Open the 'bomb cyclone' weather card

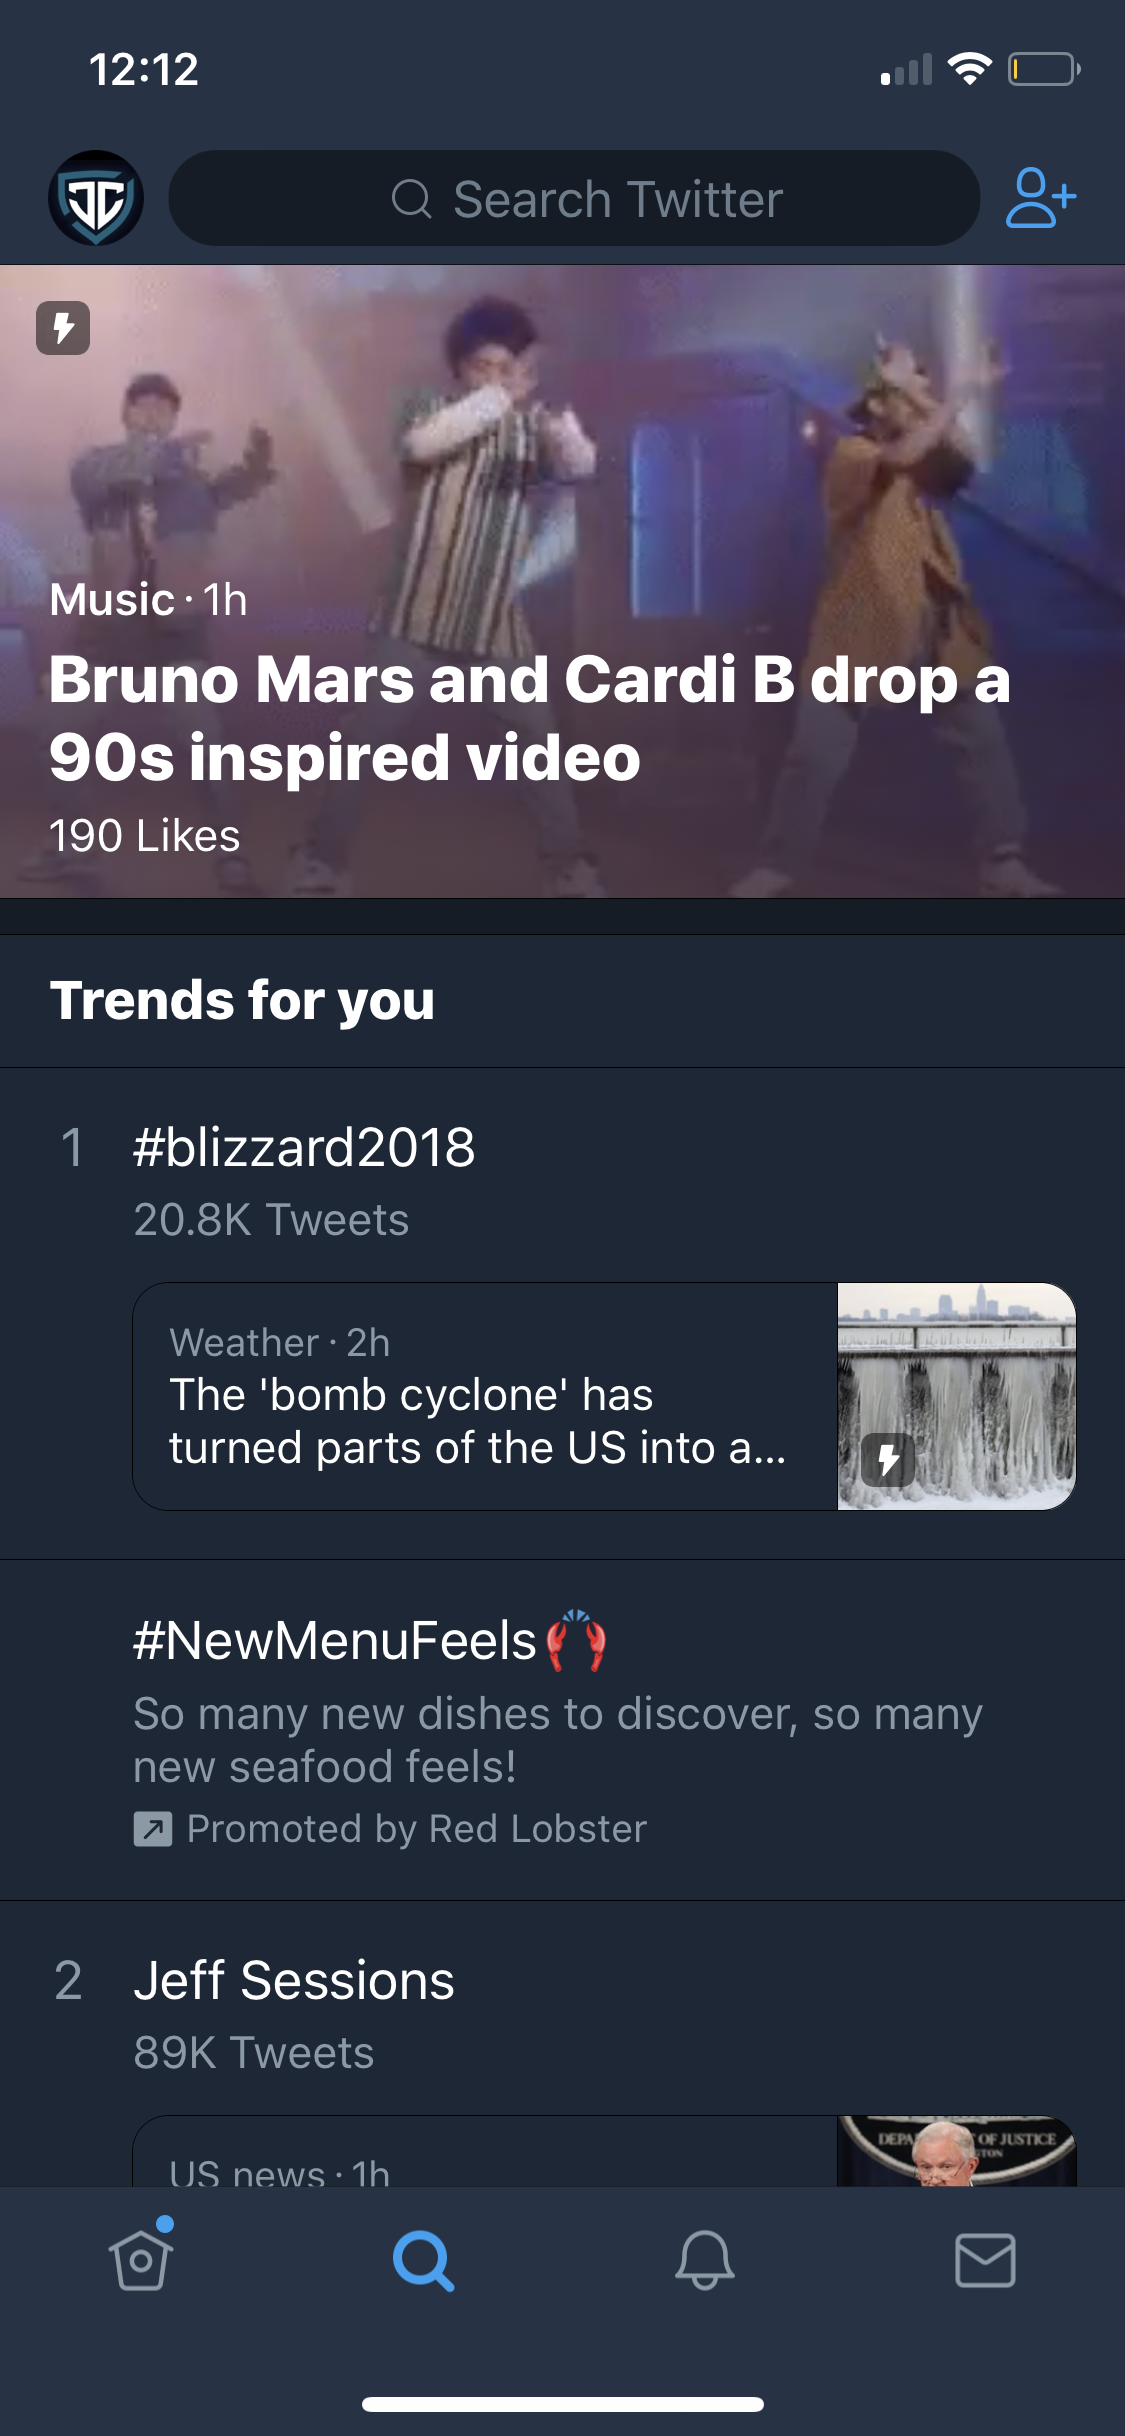pyautogui.click(x=480, y=1396)
